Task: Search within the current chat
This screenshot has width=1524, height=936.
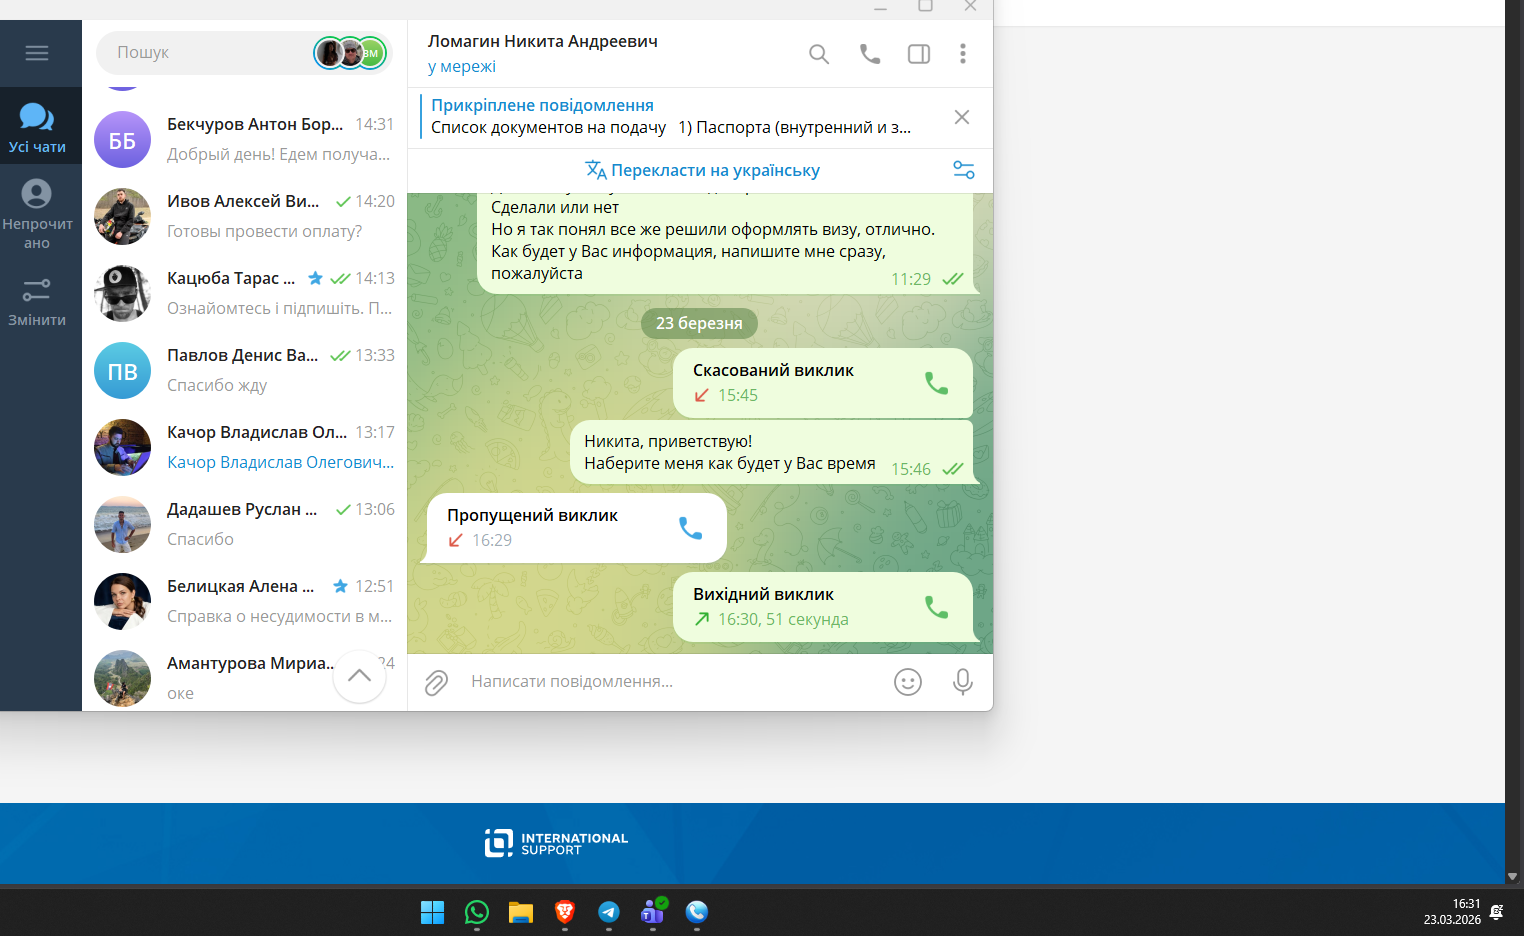Action: click(x=819, y=54)
